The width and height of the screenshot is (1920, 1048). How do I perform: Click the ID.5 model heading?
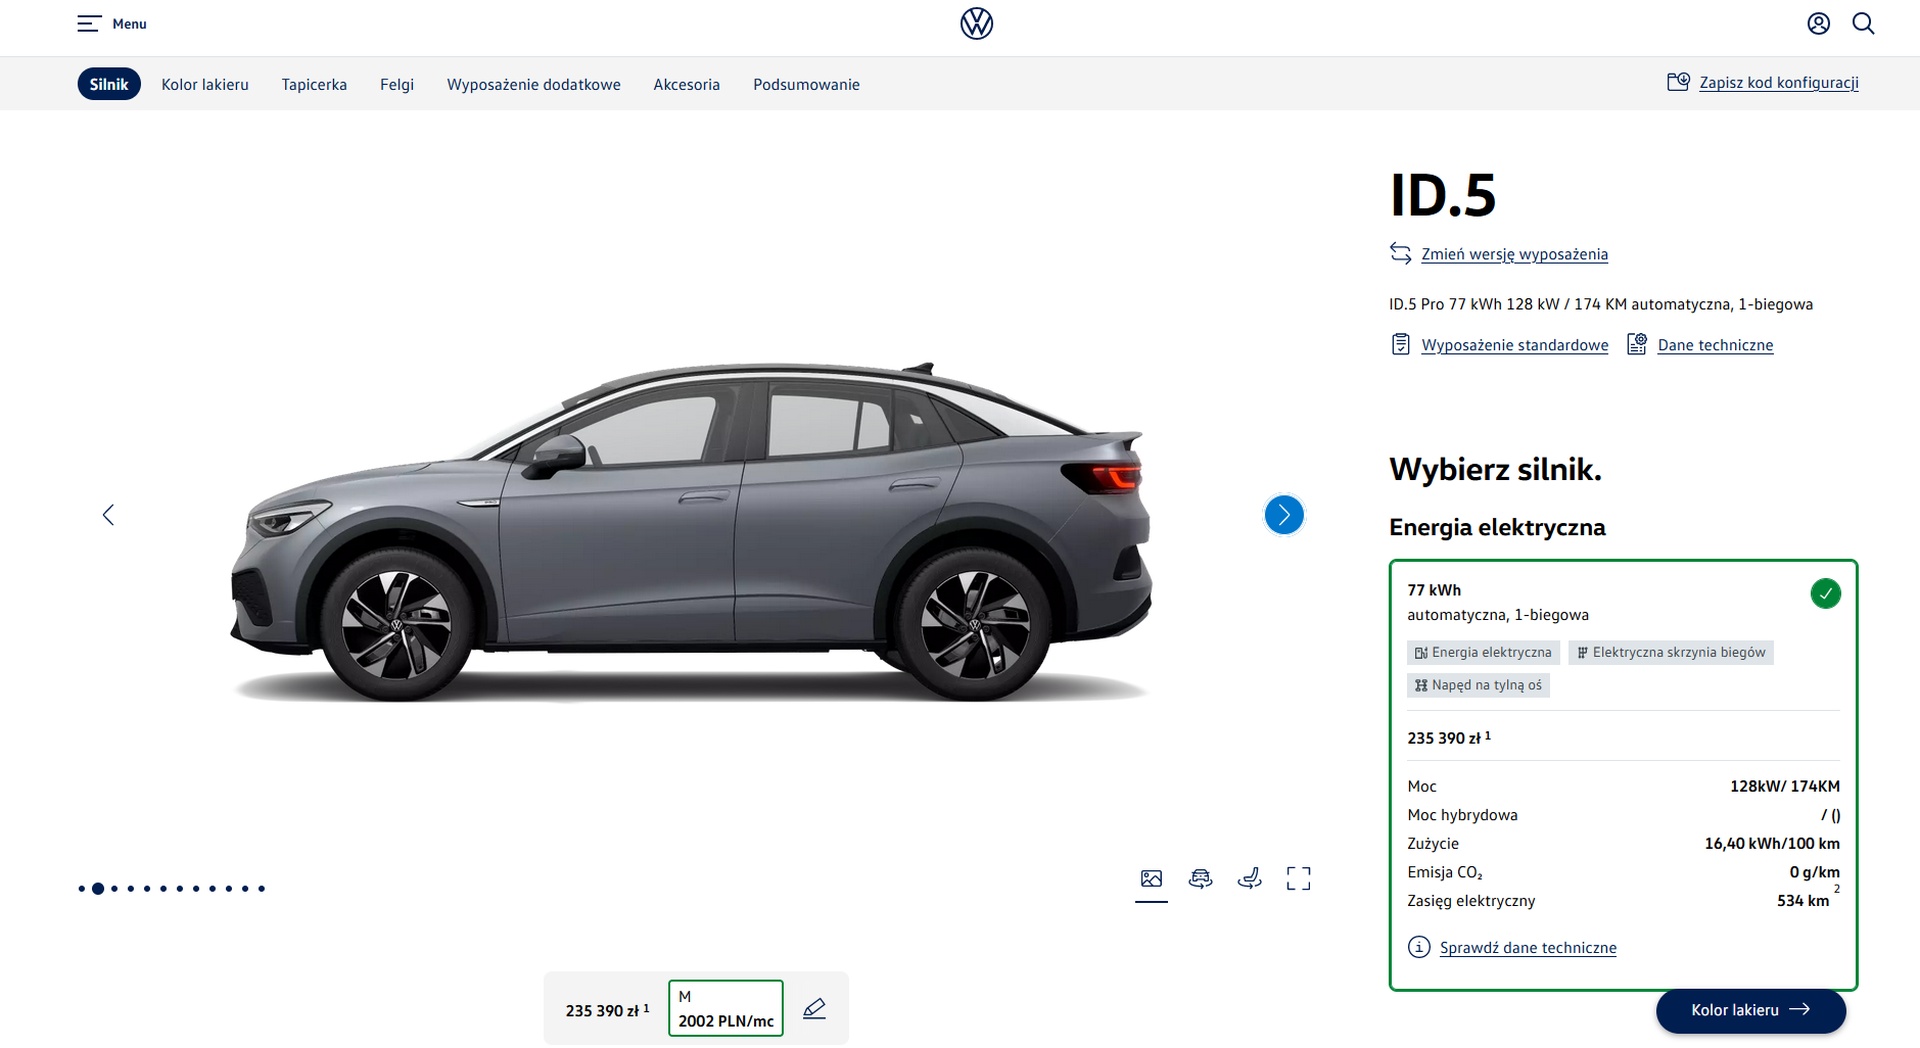point(1442,195)
